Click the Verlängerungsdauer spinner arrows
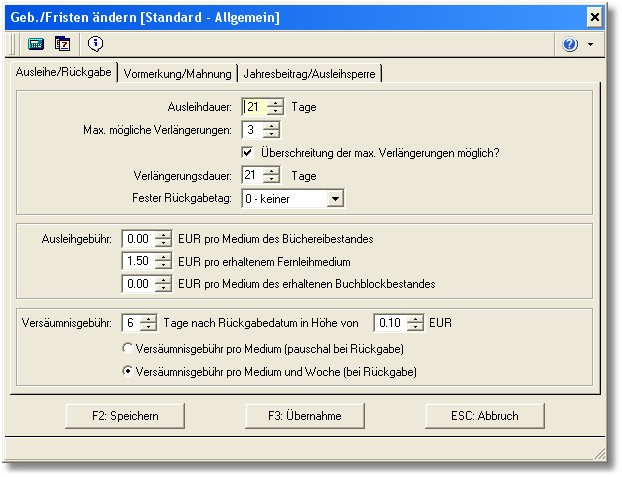 [x=276, y=176]
